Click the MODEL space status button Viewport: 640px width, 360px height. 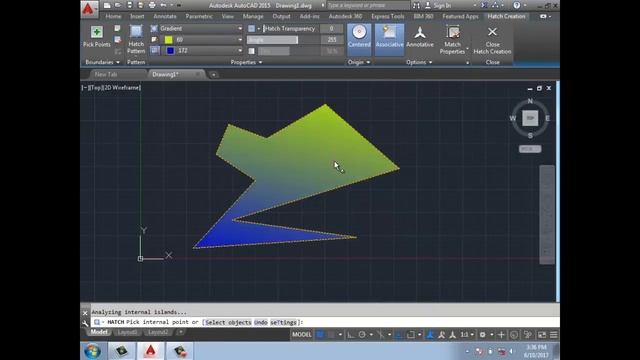coord(302,335)
